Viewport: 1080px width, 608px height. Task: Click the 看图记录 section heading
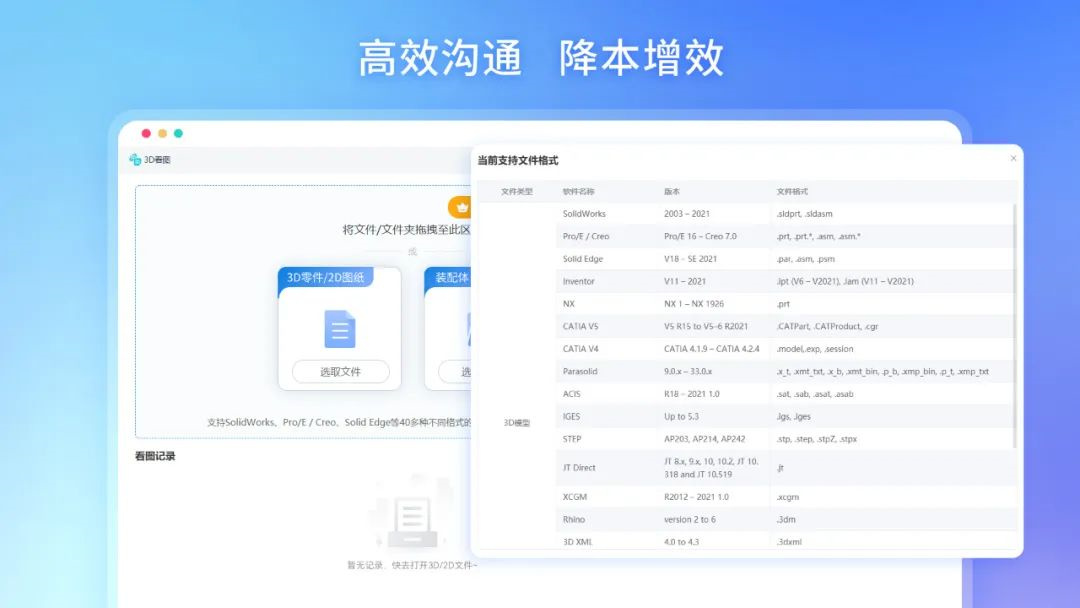tap(155, 456)
